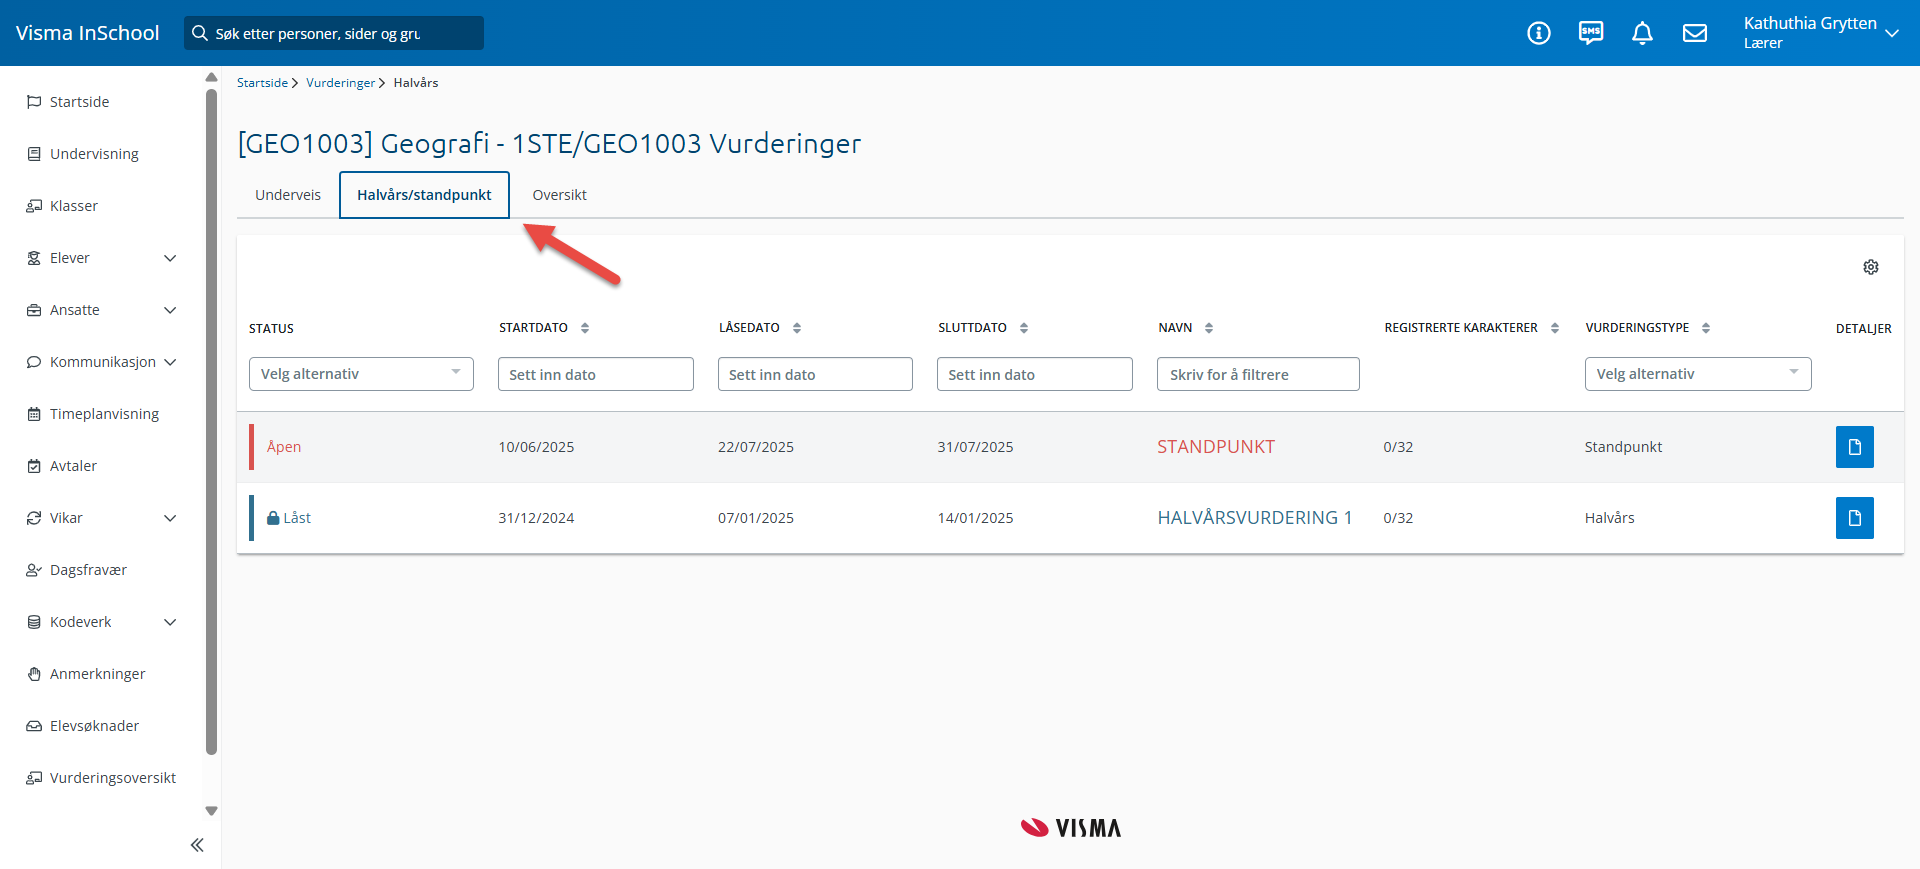1920x869 pixels.
Task: Open Vurderingsoversikt in the sidebar
Action: click(113, 778)
